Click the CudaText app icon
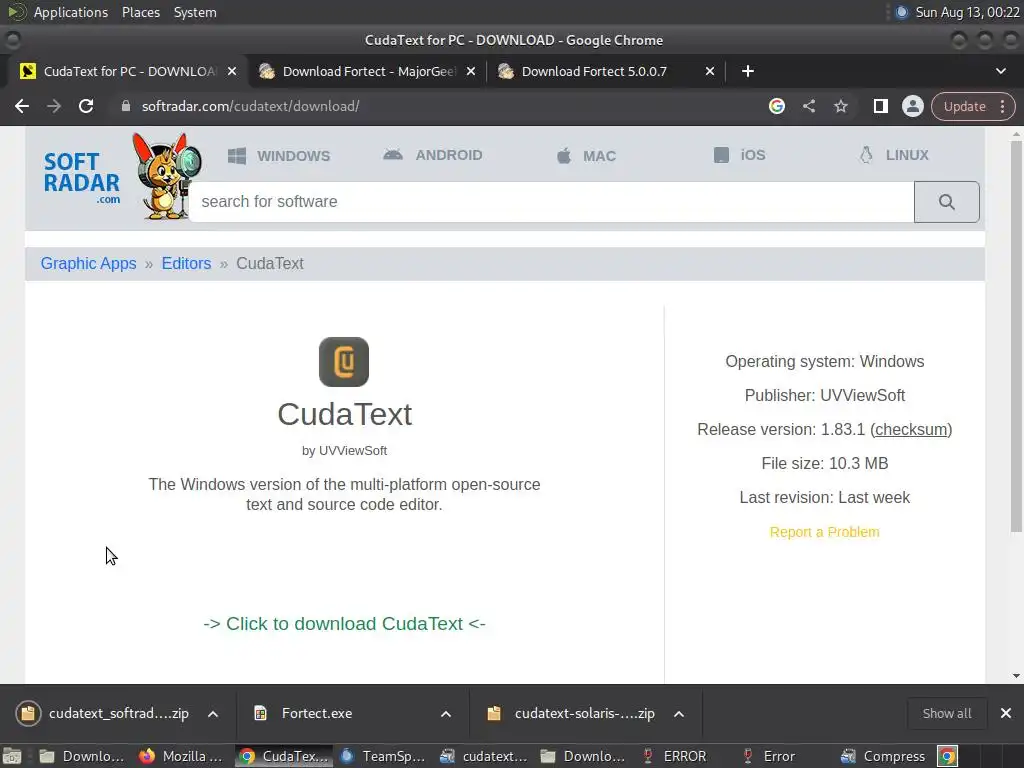Screen dimensions: 1024x768 [344, 362]
